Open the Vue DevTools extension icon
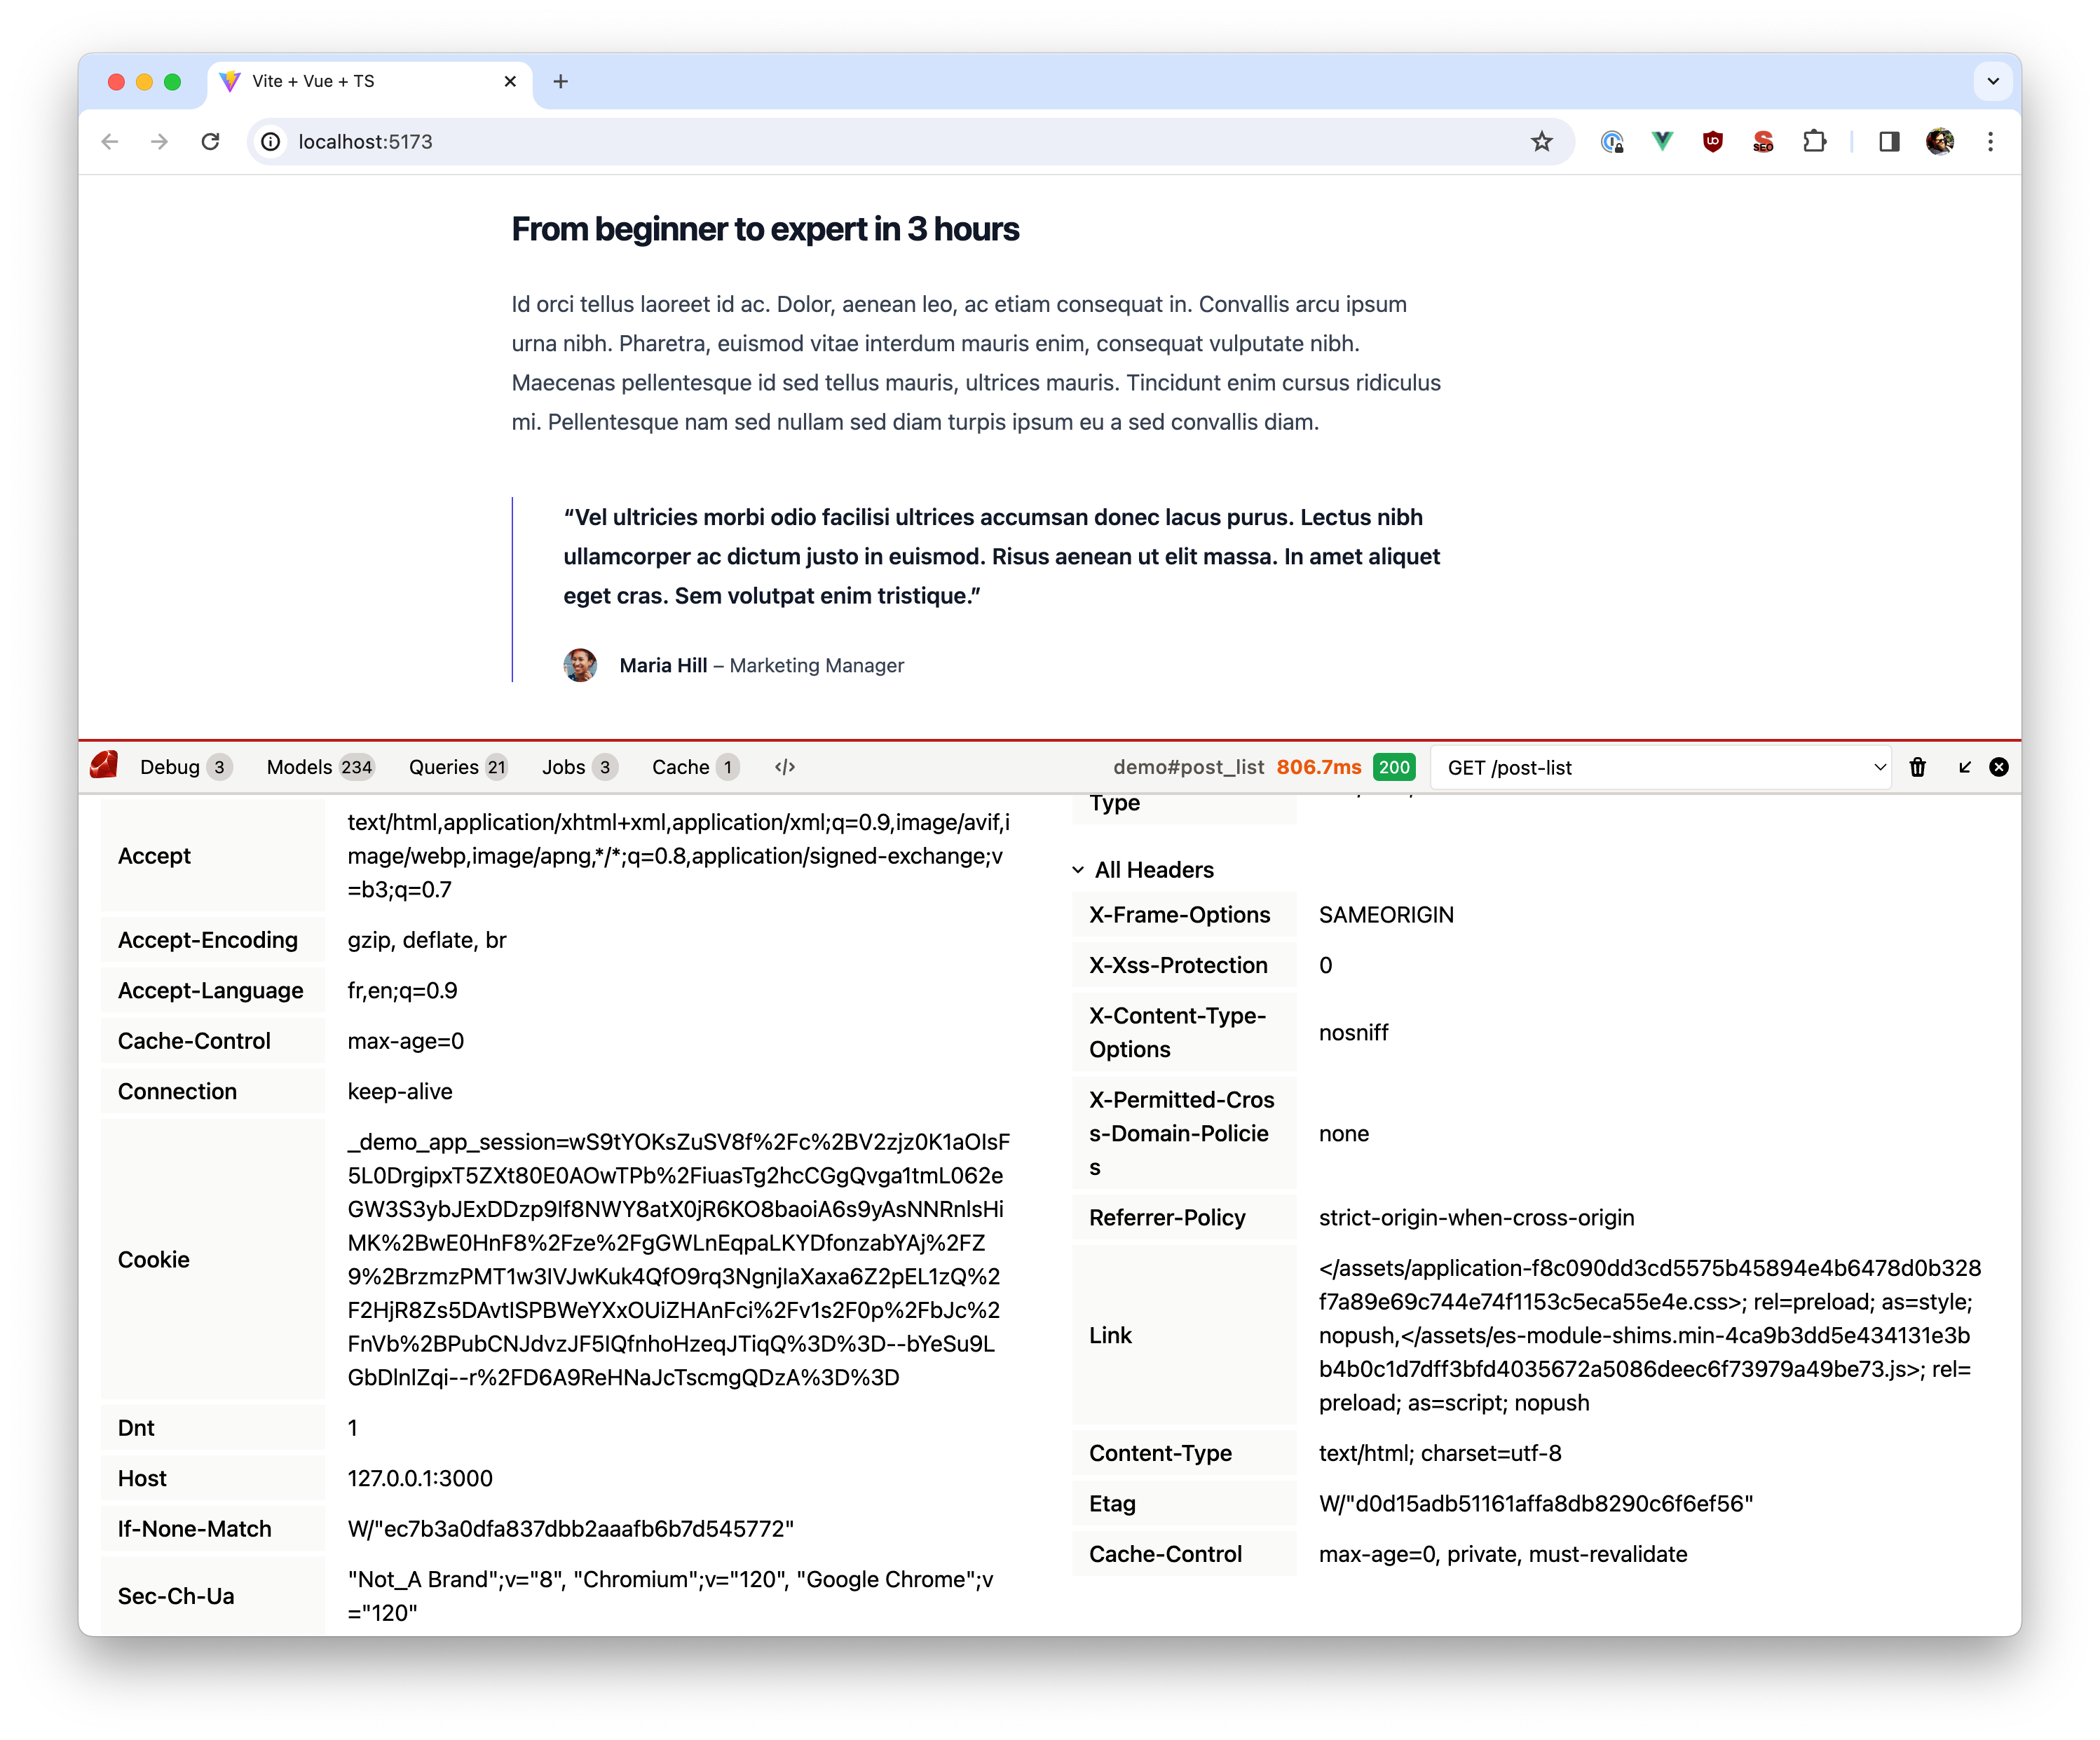 (x=1662, y=142)
